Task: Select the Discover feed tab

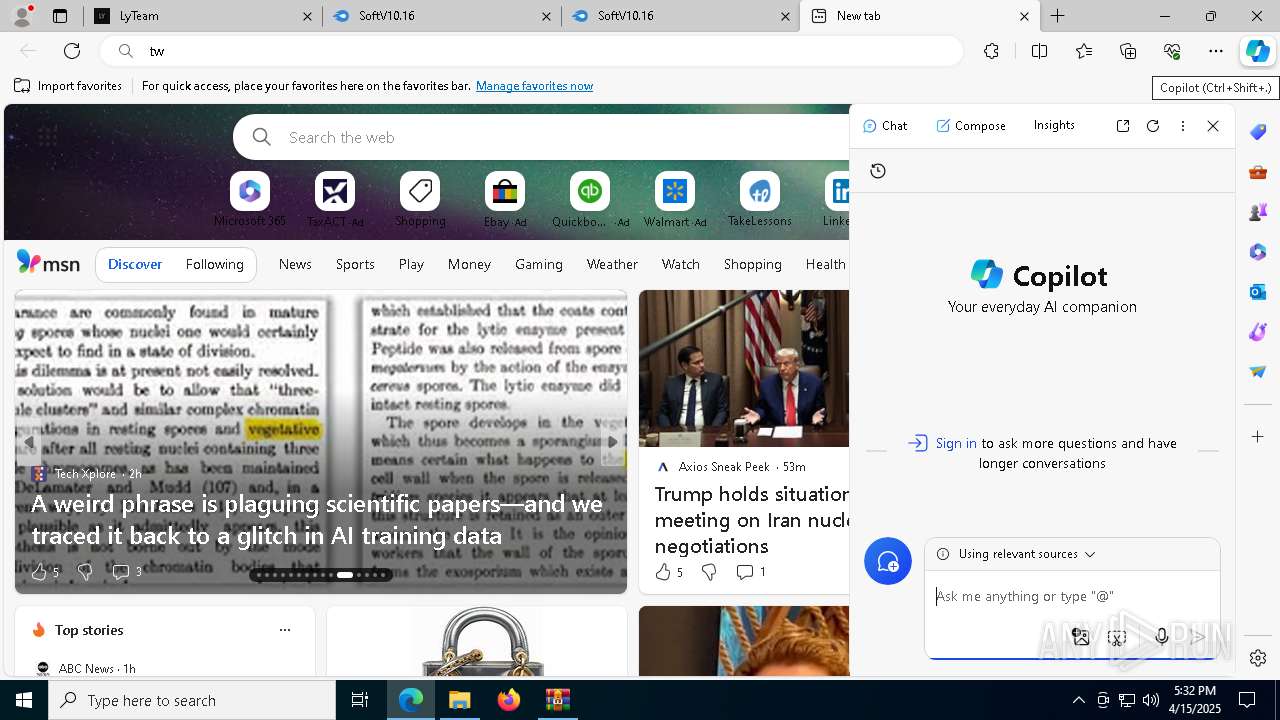Action: tap(135, 264)
